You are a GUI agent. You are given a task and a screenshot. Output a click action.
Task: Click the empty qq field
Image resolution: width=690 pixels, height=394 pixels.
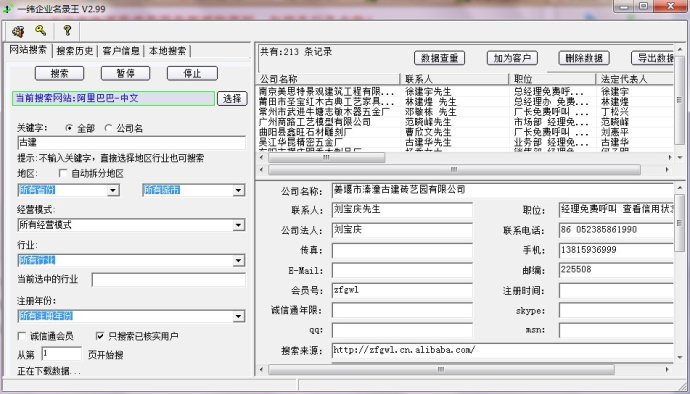402,330
